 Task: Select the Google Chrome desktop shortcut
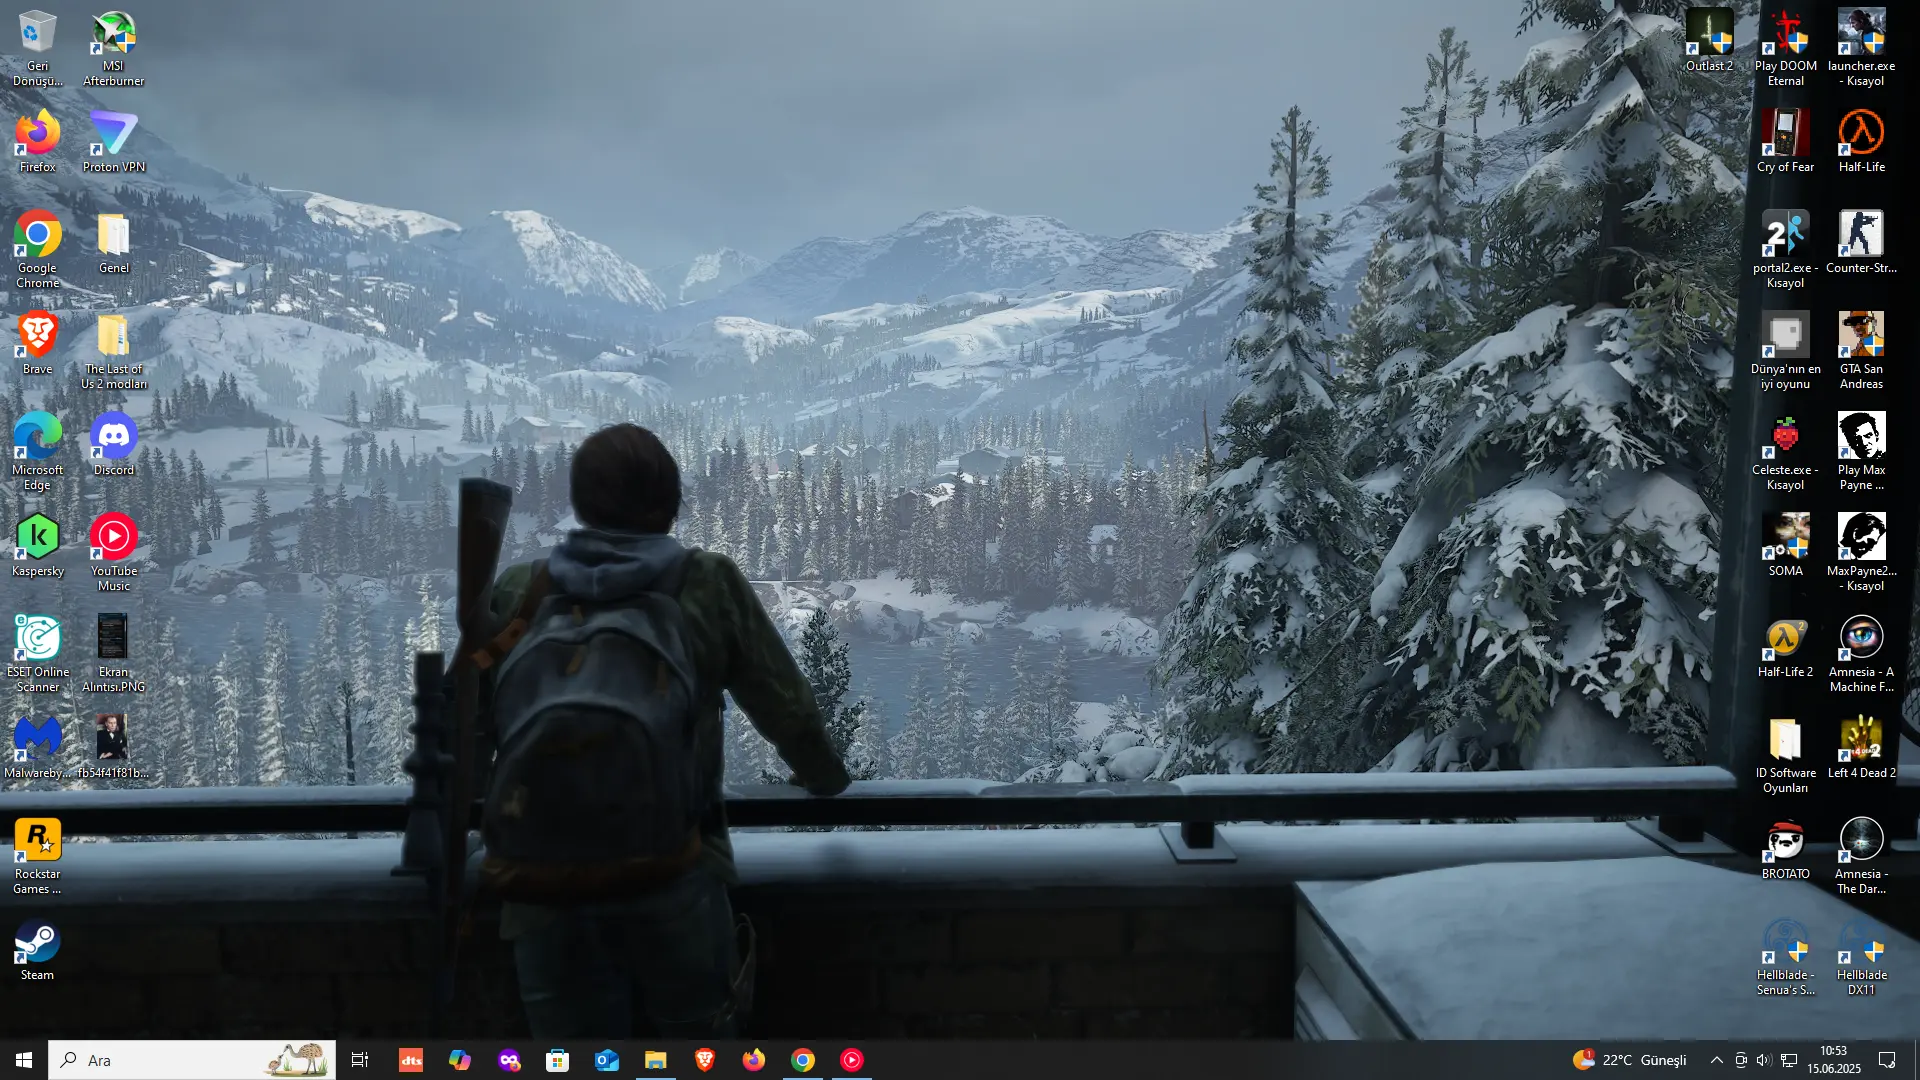[37, 249]
